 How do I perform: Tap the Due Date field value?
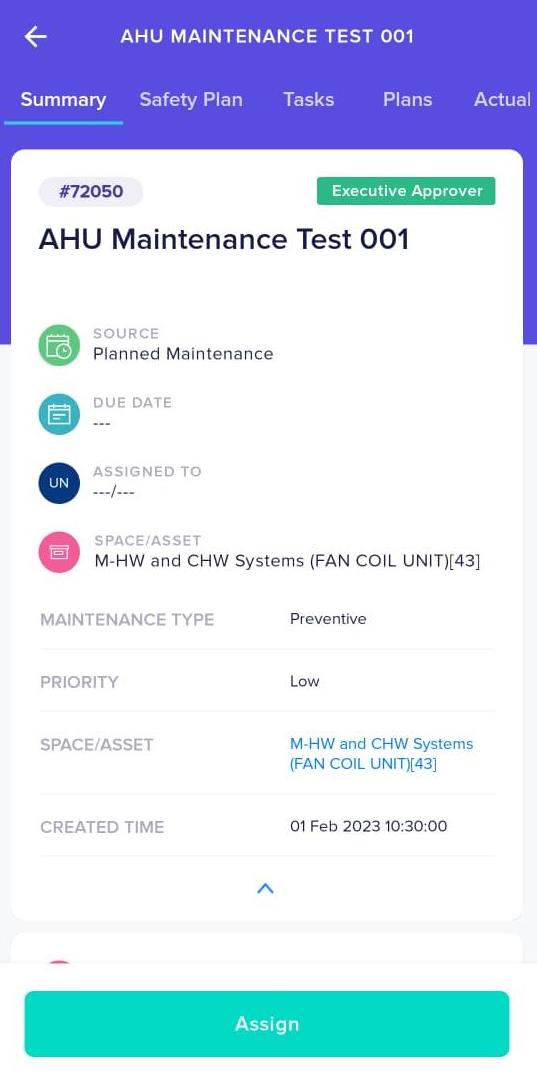[102, 424]
